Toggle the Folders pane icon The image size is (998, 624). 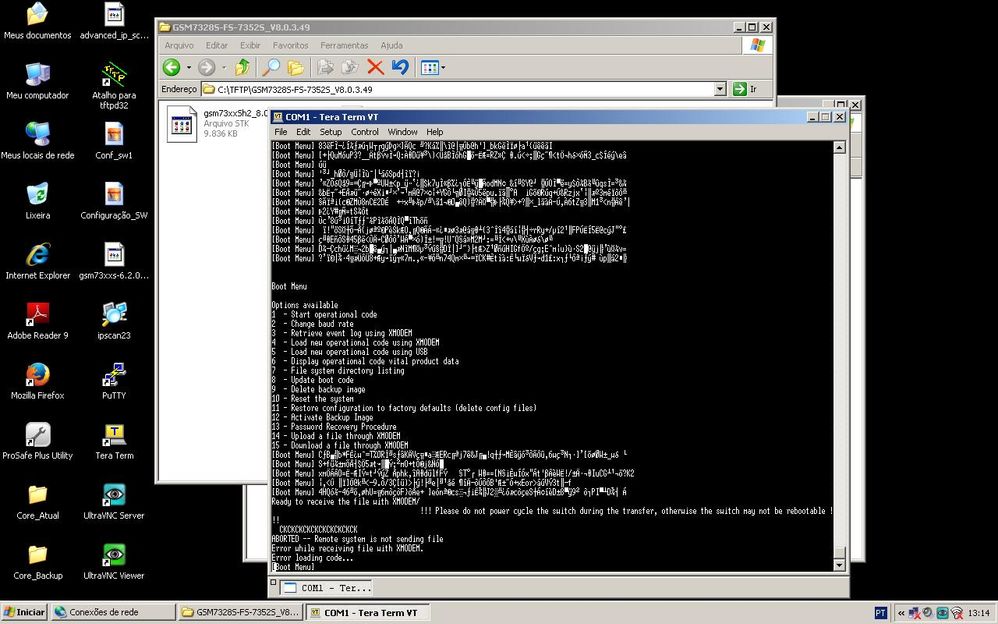click(296, 67)
